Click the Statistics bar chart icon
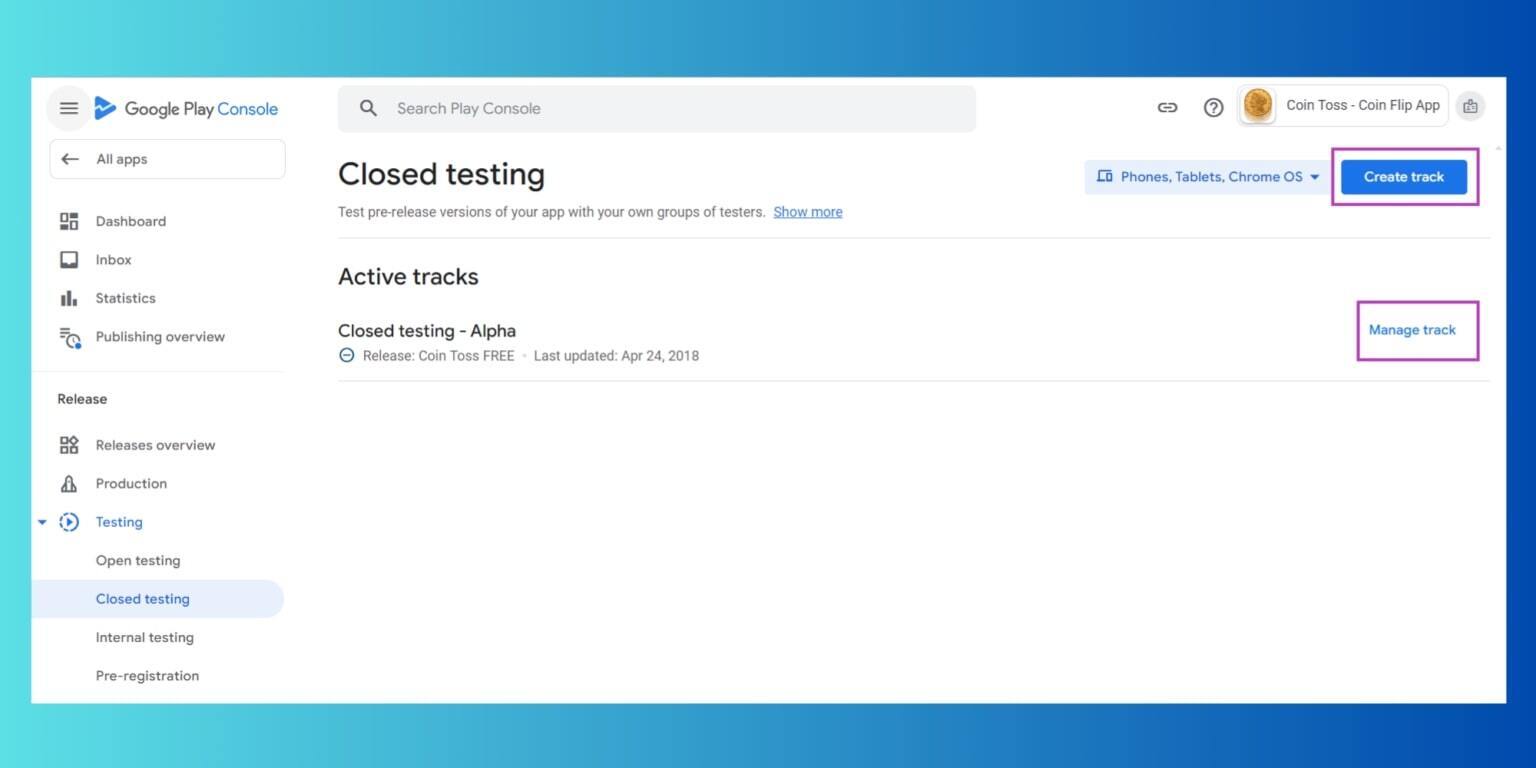1536x768 pixels. click(x=69, y=298)
